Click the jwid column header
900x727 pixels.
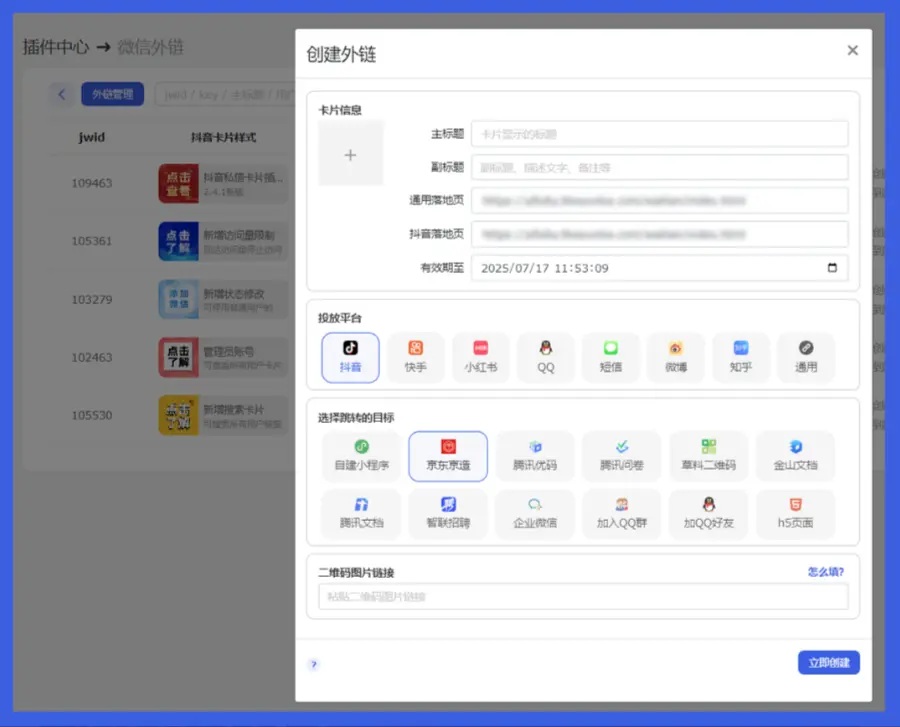tap(92, 137)
